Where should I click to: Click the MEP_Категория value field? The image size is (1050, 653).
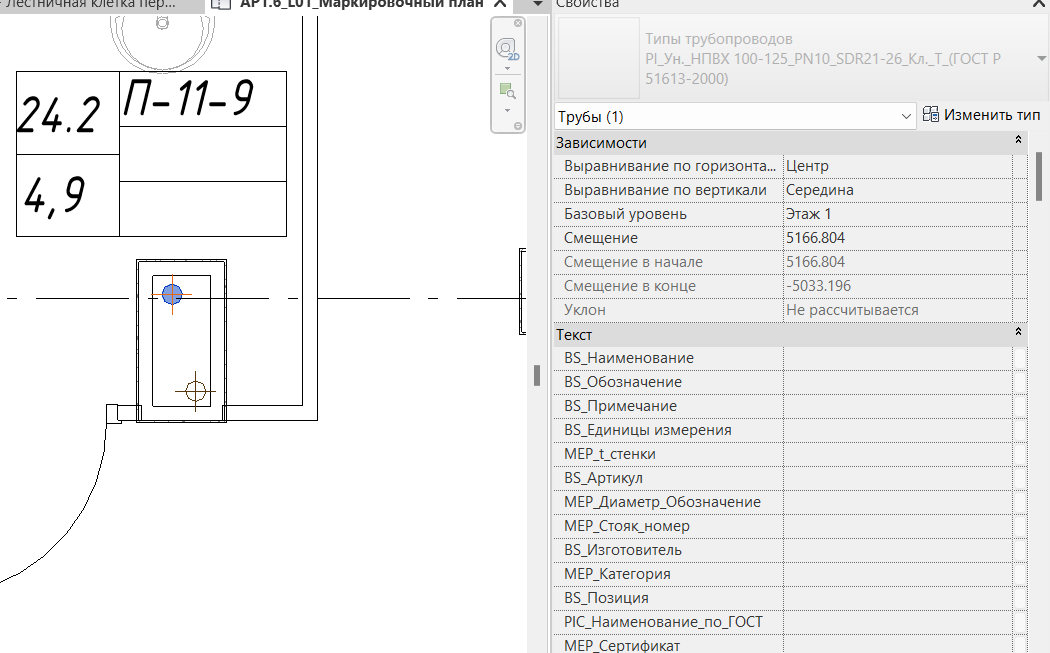click(x=897, y=574)
